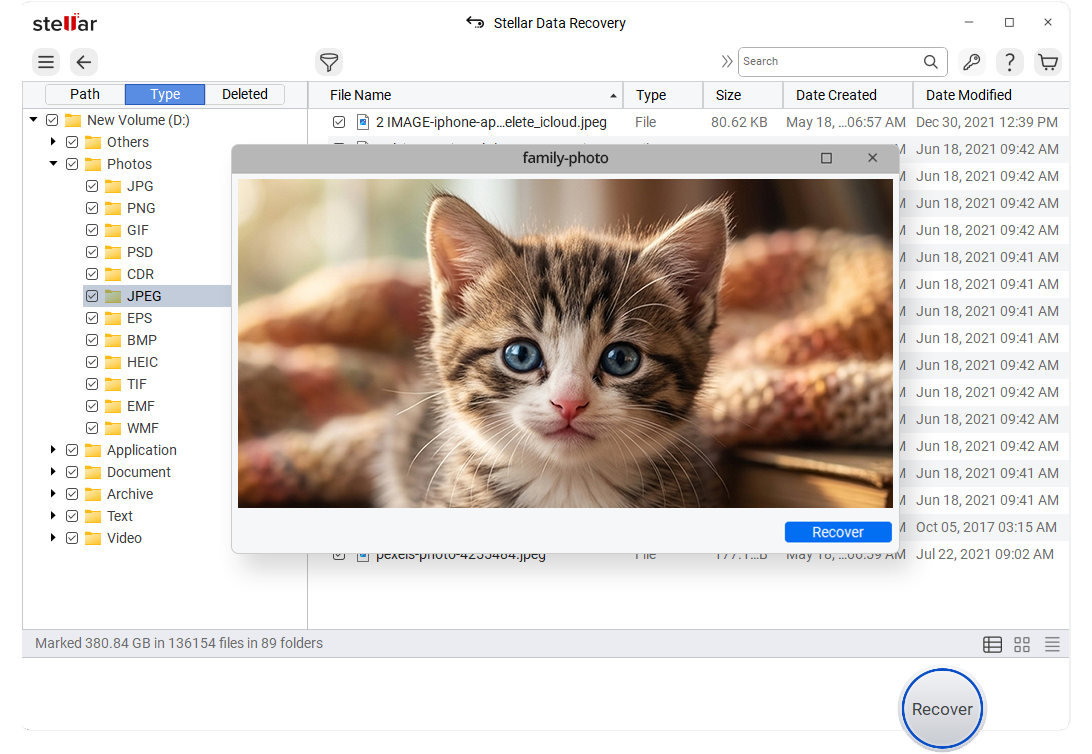This screenshot has width=1092, height=754.
Task: Expand the Video folder
Action: pos(53,537)
